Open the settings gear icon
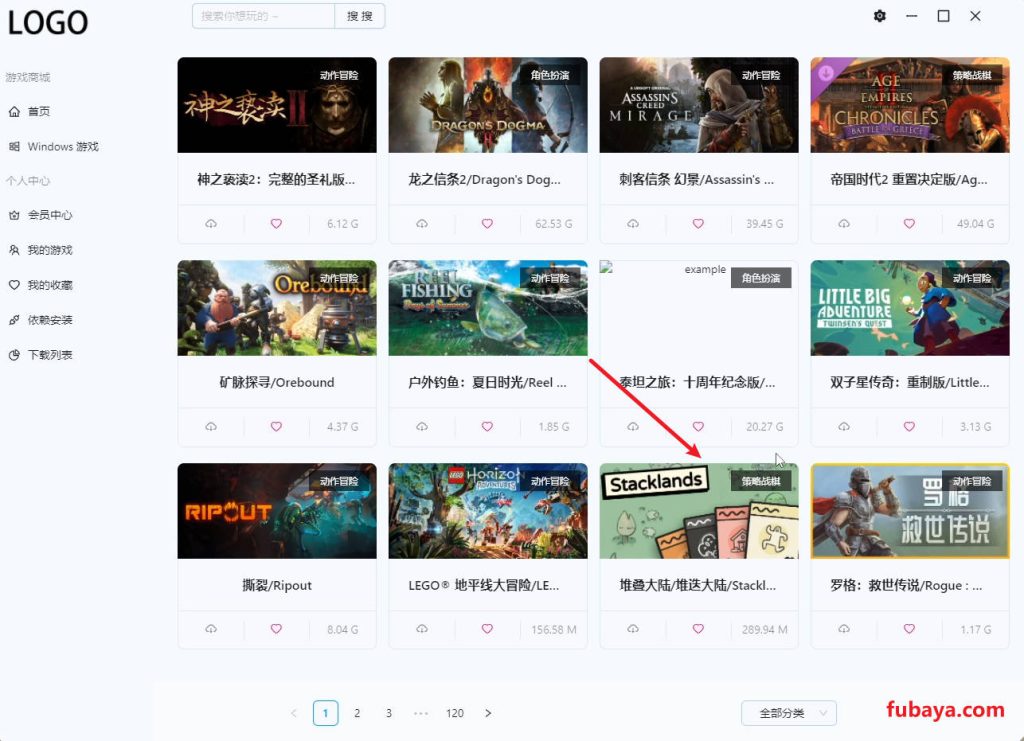Viewport: 1024px width, 741px height. [x=880, y=16]
